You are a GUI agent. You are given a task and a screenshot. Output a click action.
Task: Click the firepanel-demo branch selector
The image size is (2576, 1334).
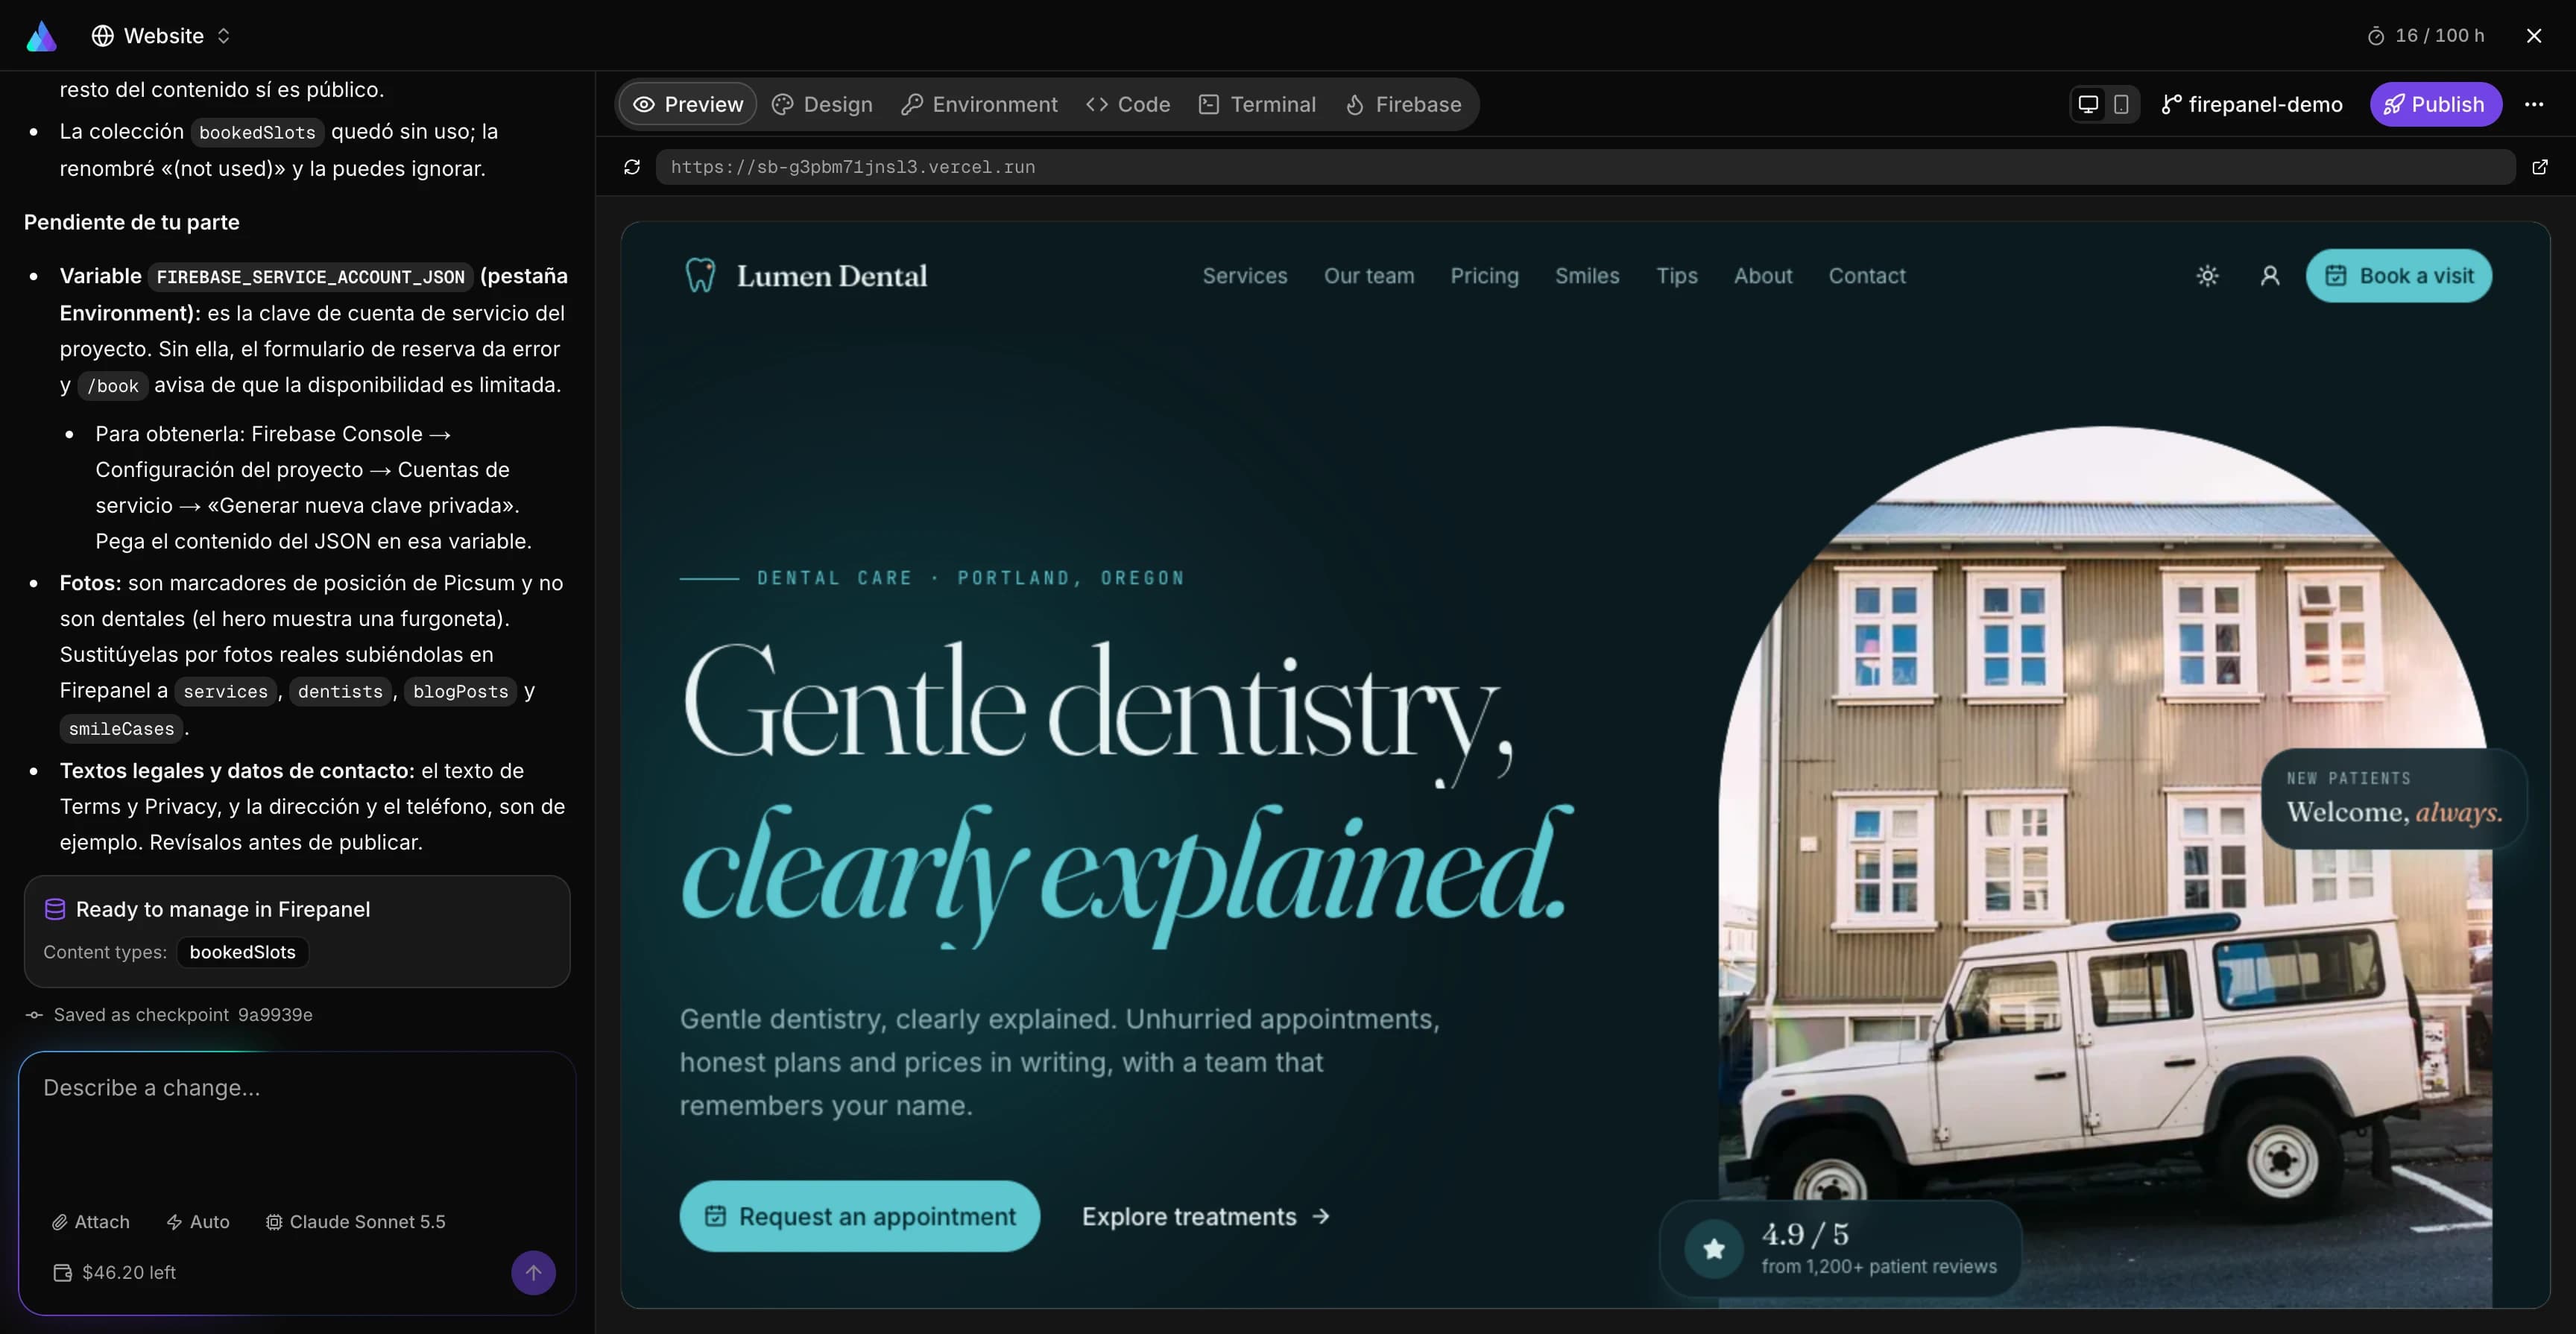[x=2252, y=104]
